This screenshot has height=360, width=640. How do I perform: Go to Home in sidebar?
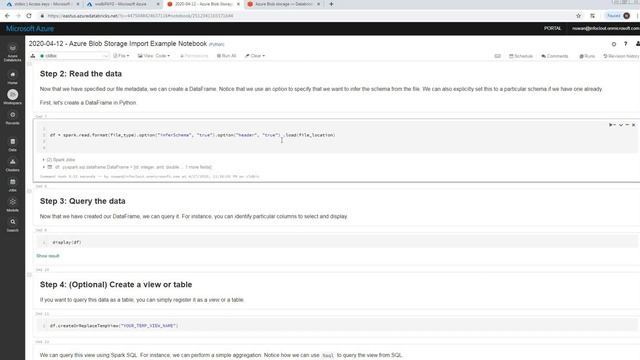tap(12, 77)
